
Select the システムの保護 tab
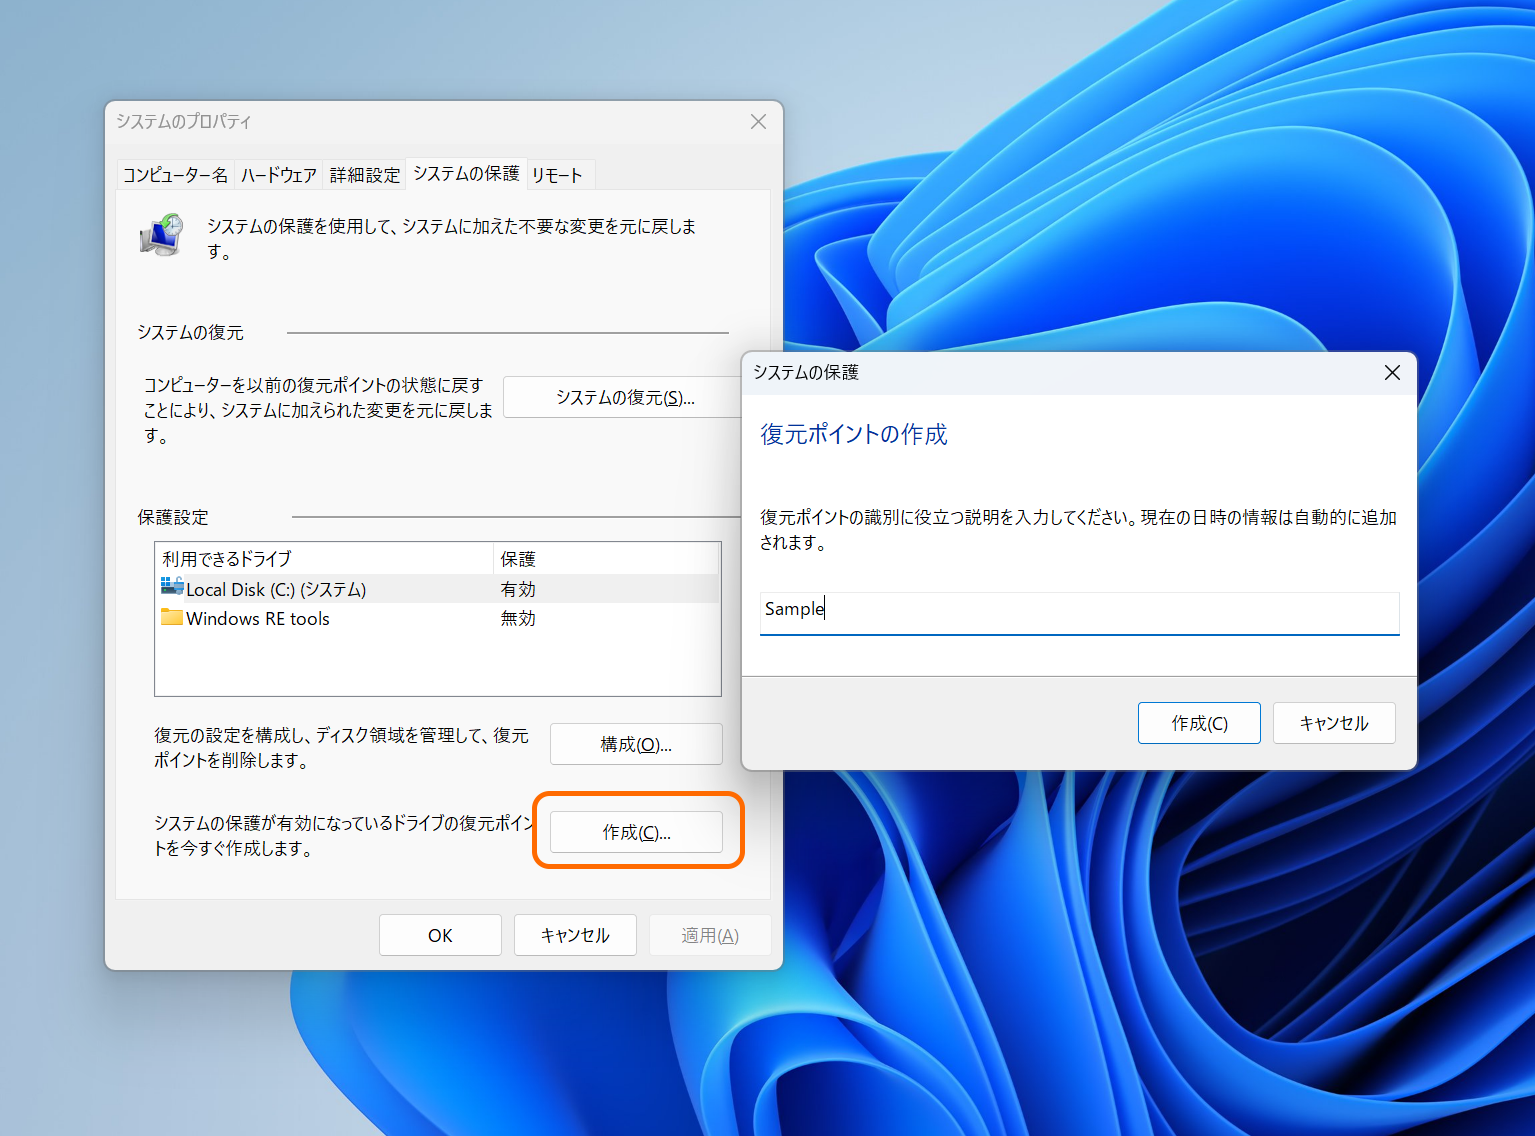click(x=465, y=173)
